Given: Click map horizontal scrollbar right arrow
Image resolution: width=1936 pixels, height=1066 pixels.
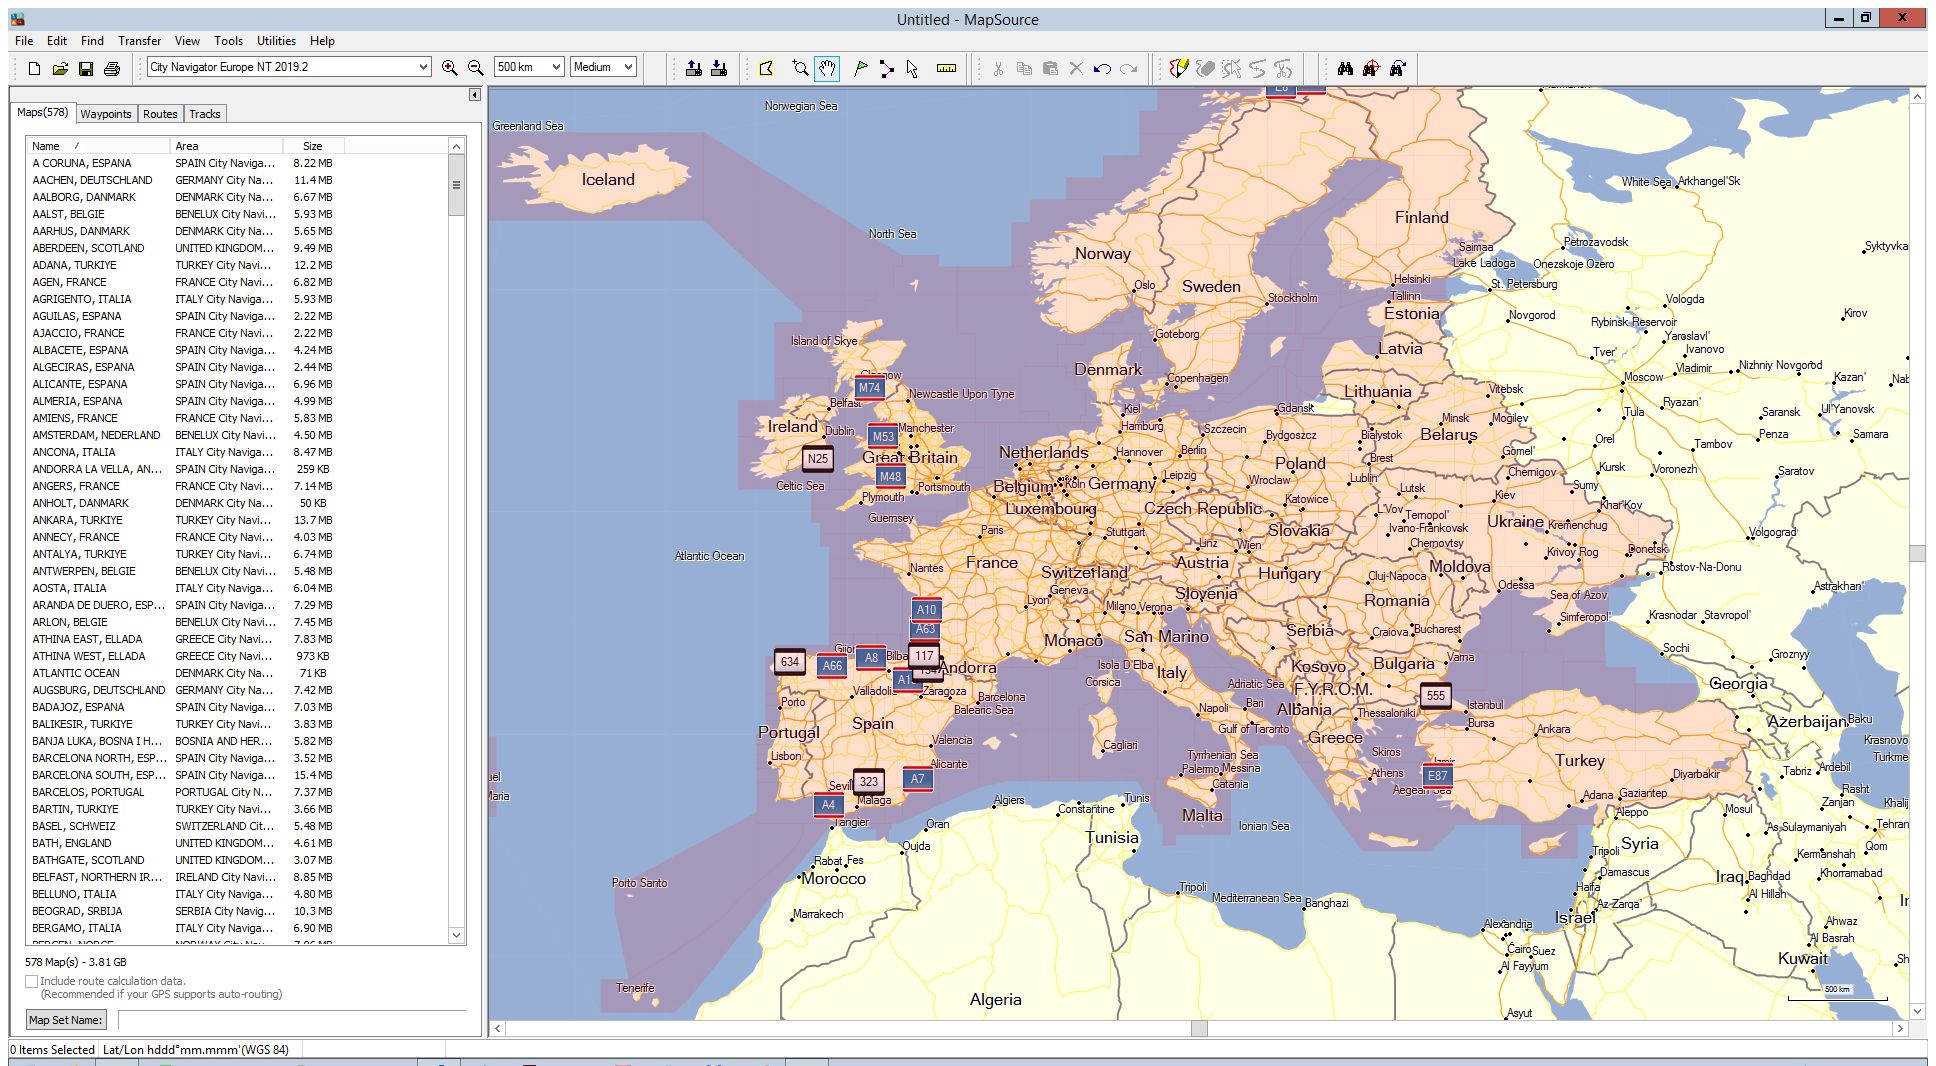Looking at the screenshot, I should (x=1900, y=1028).
